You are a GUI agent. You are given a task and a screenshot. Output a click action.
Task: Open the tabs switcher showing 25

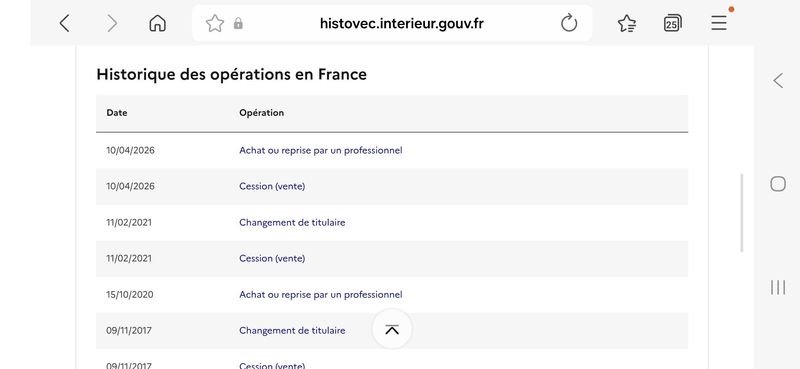click(x=672, y=23)
